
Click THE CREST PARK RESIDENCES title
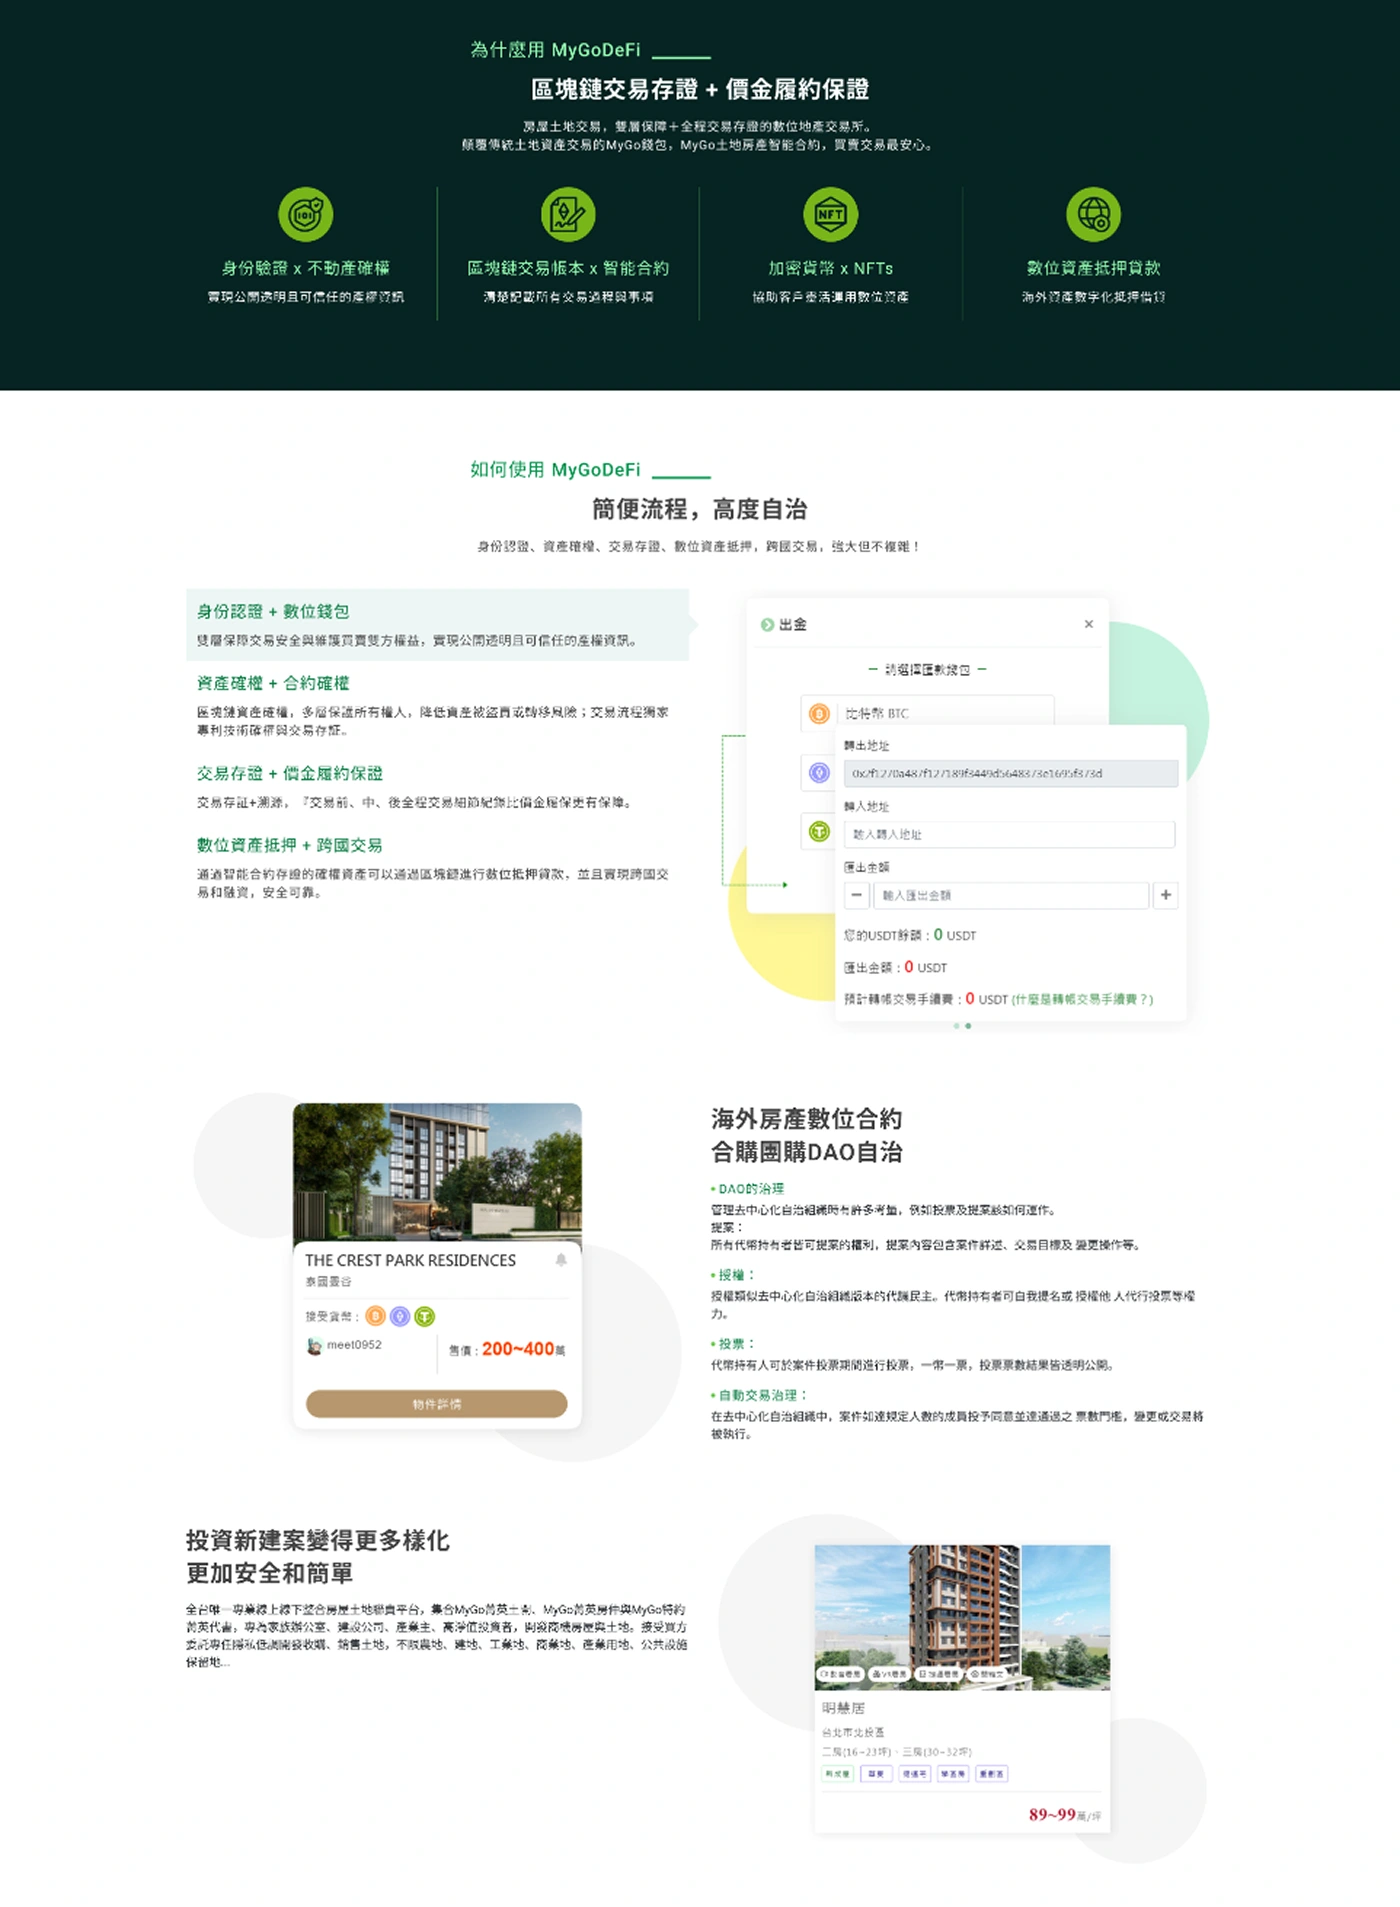pyautogui.click(x=410, y=1261)
